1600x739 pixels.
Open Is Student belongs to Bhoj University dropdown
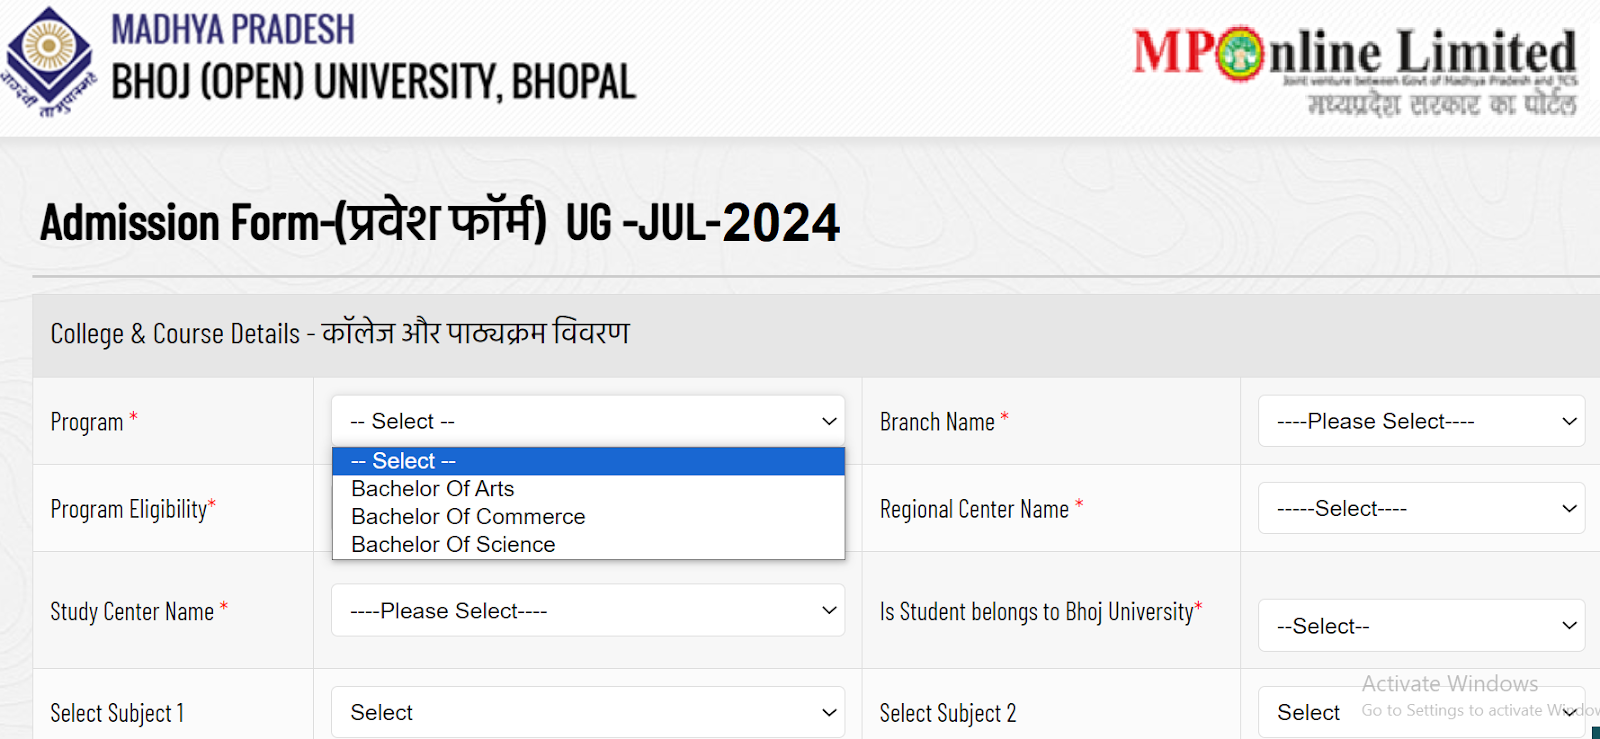(1421, 625)
